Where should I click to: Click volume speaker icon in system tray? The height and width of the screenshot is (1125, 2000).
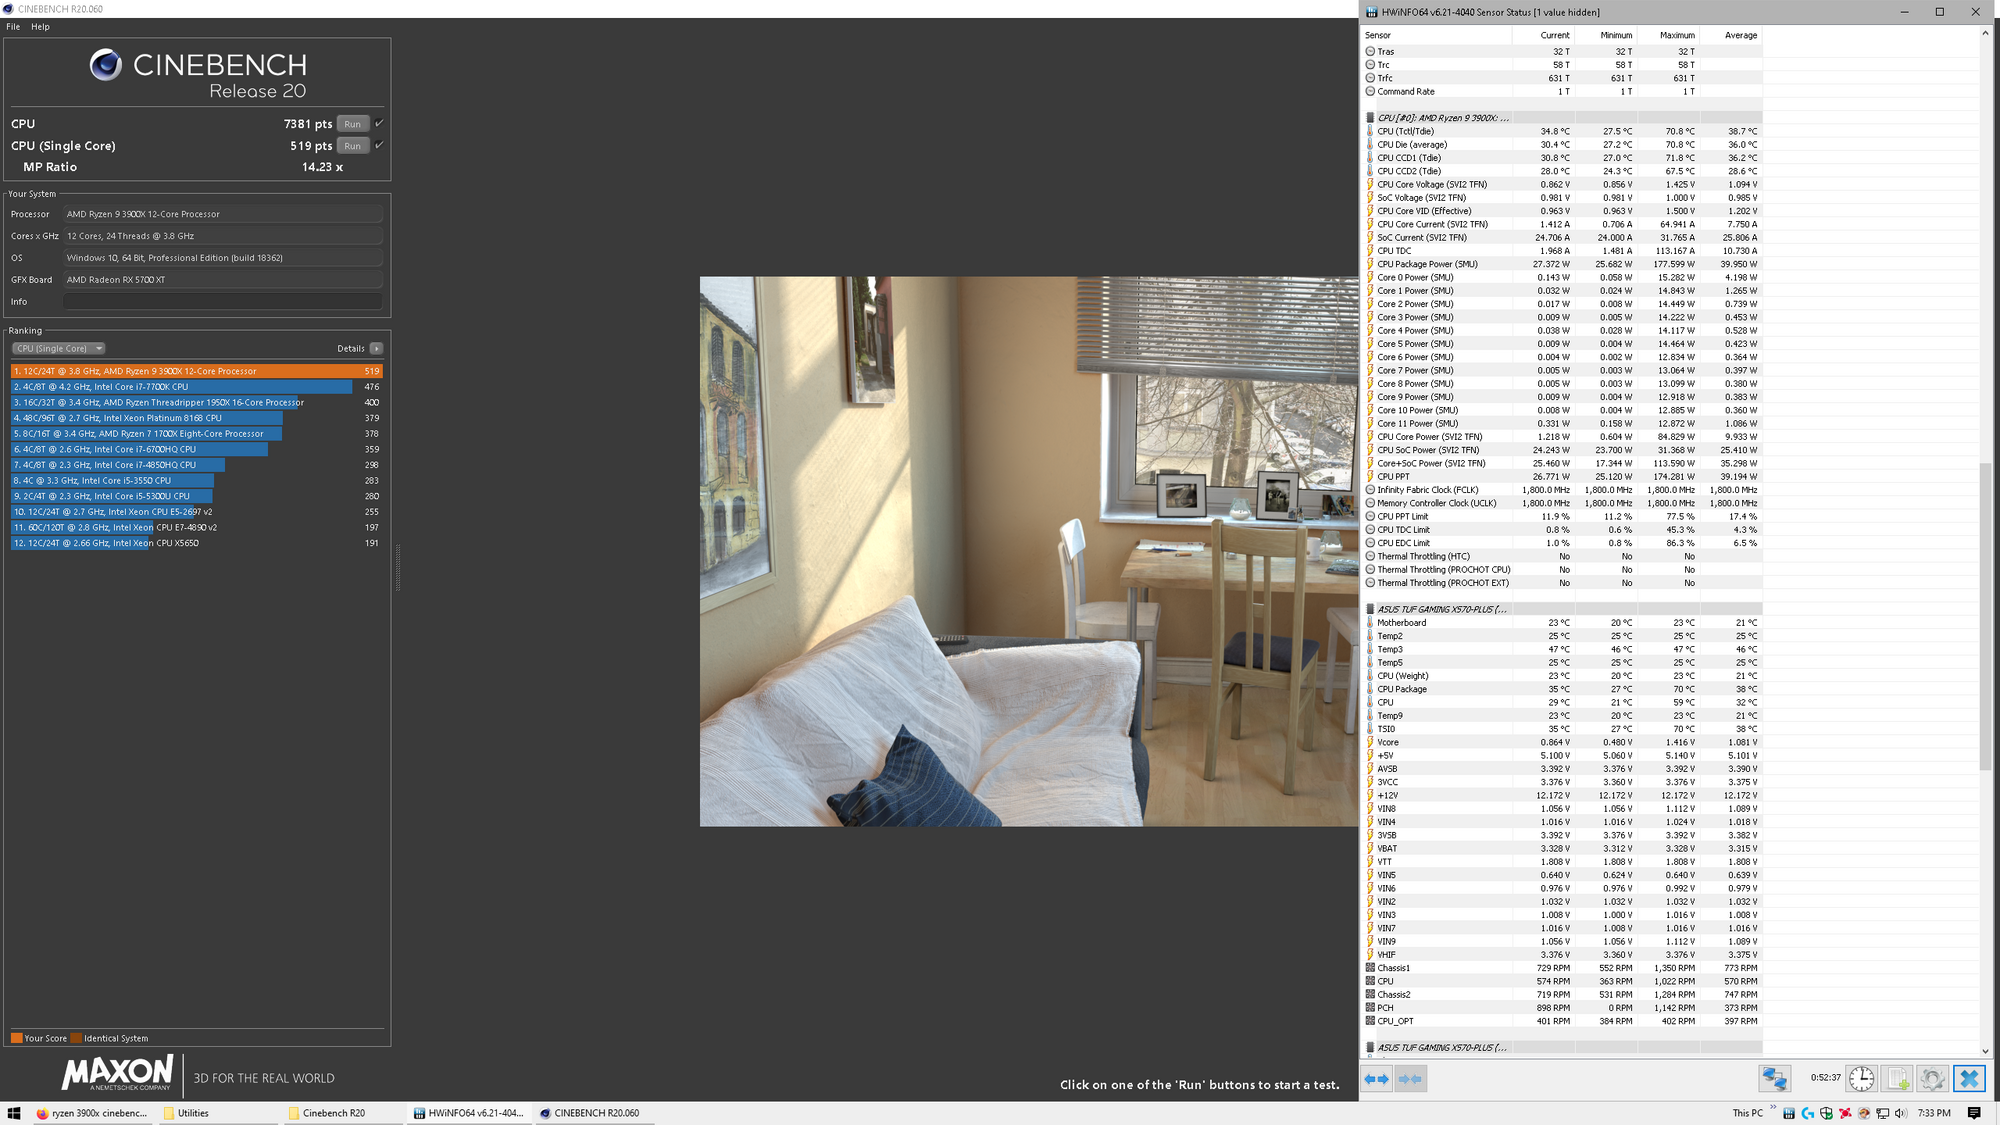click(1900, 1113)
